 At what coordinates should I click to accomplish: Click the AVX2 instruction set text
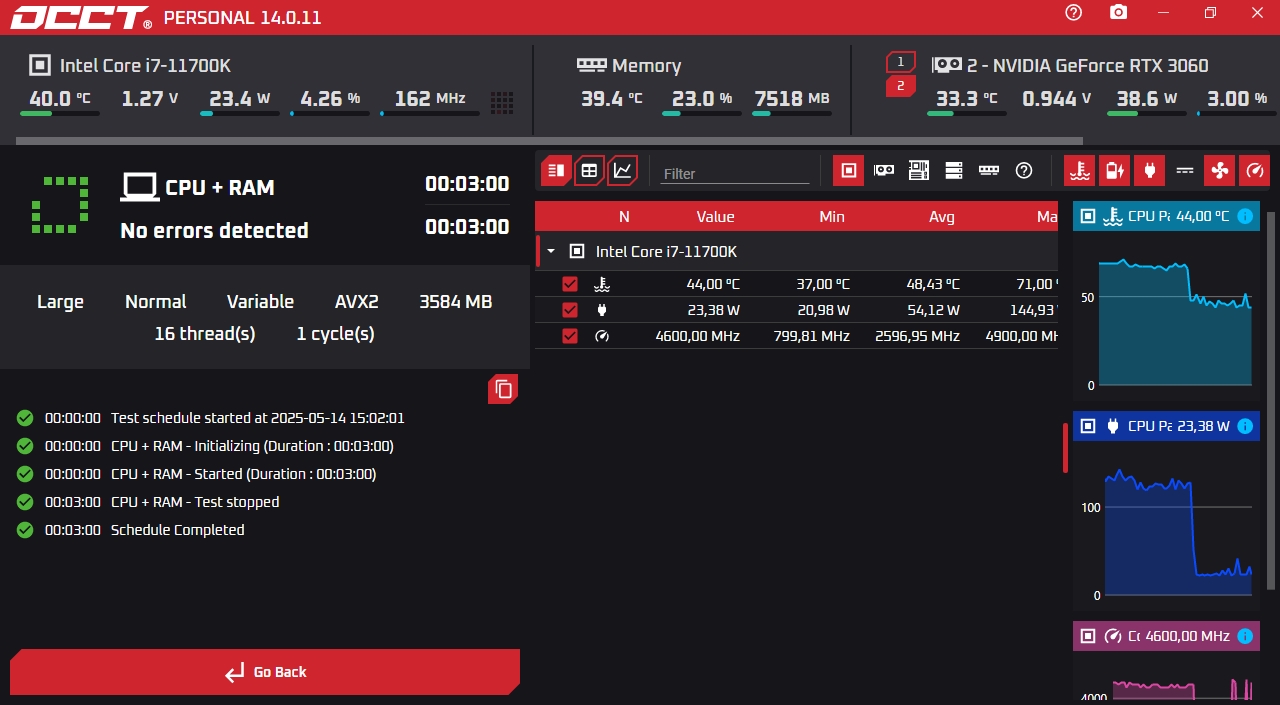click(x=357, y=302)
